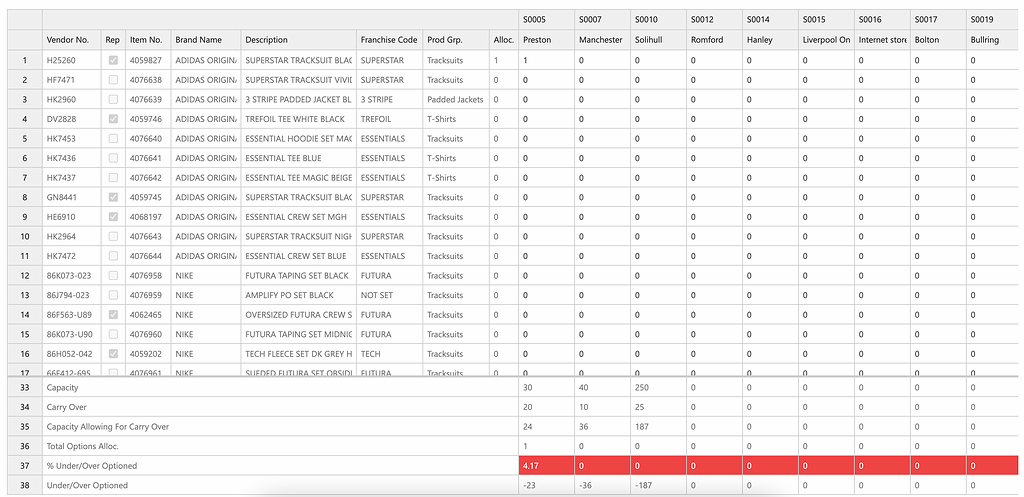Image resolution: width=1024 pixels, height=497 pixels.
Task: Toggle Rep checkbox for vendor H25260
Action: [114, 60]
